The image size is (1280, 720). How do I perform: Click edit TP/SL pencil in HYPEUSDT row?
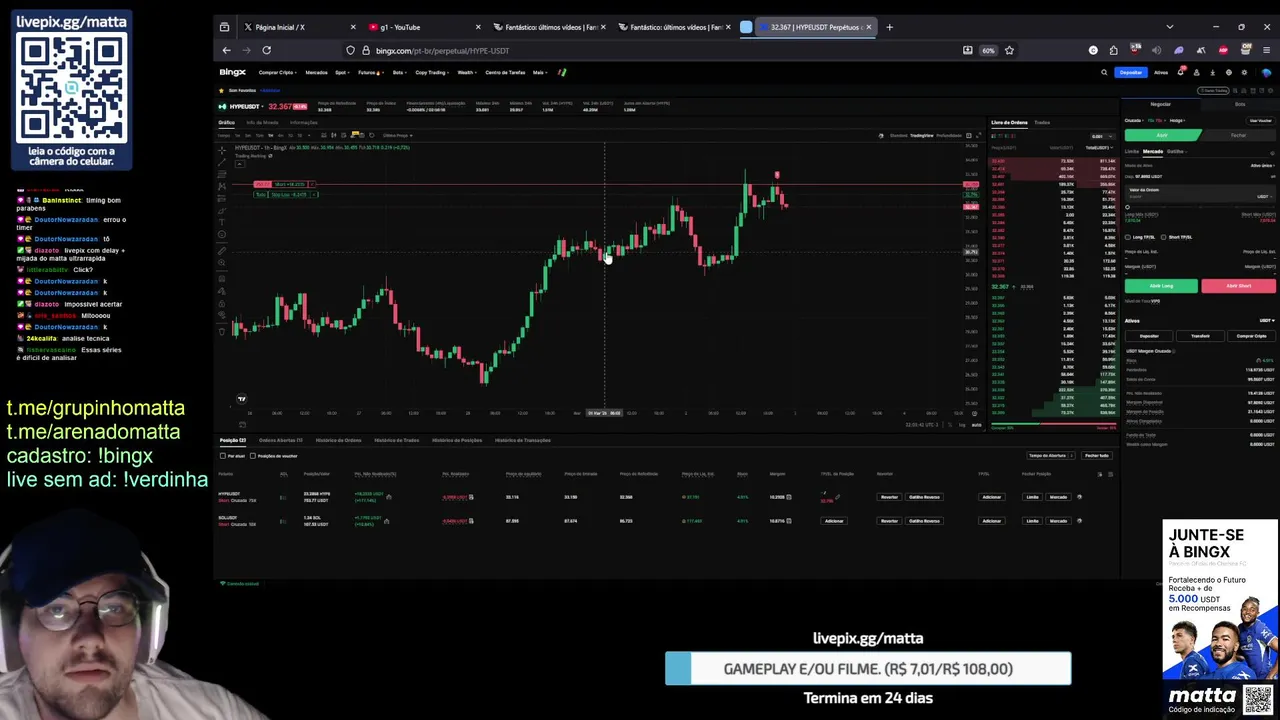837,496
